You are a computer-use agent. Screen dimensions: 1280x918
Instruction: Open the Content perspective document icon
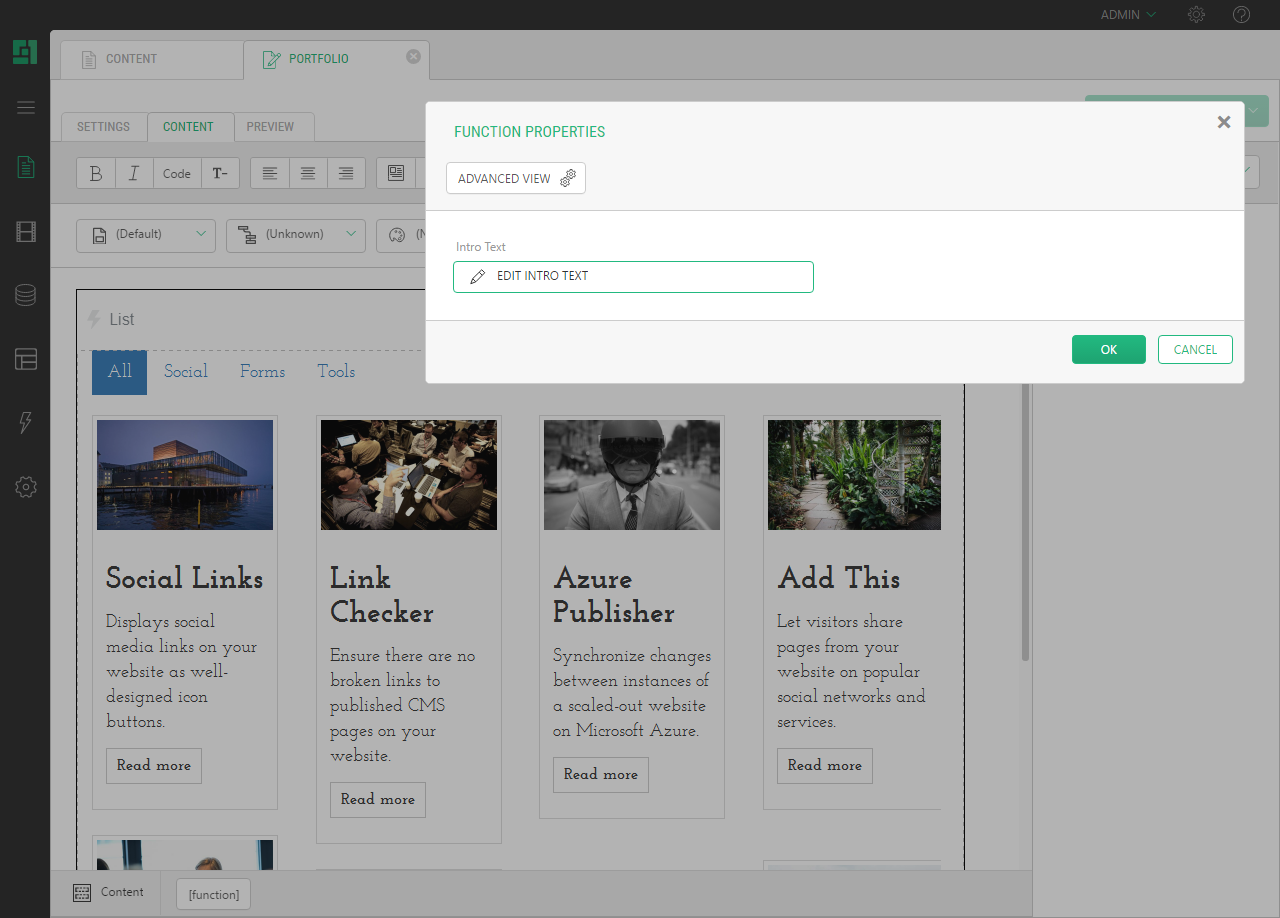tap(26, 167)
